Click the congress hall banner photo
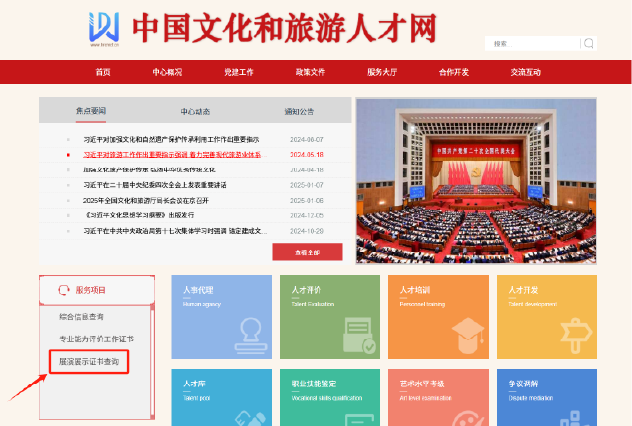The width and height of the screenshot is (632, 426). (476, 181)
